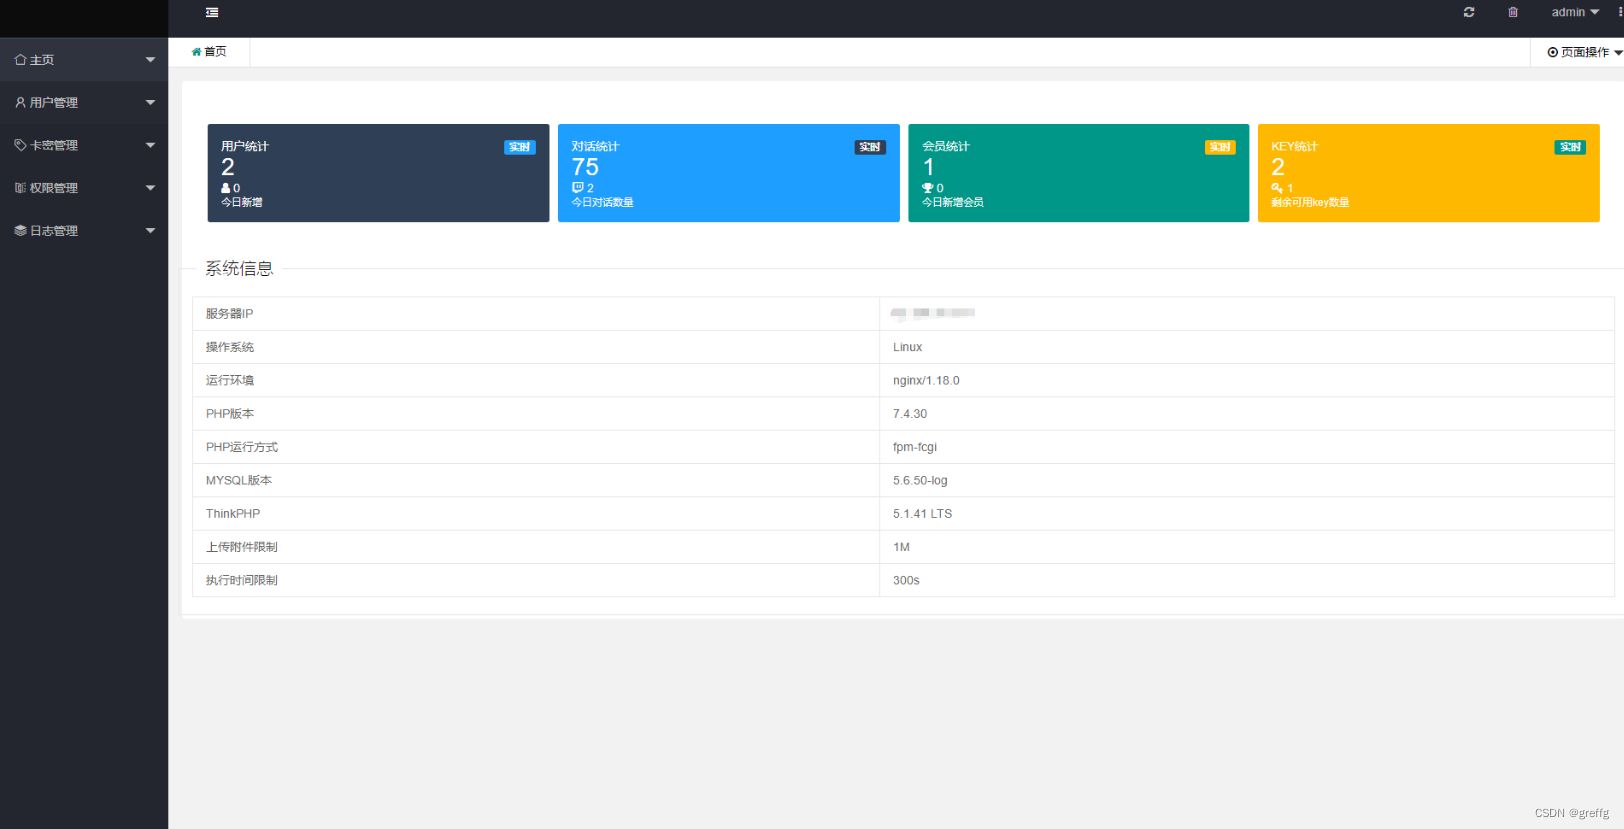
Task: Expand the 卡密管理 sidebar menu
Action: (84, 145)
